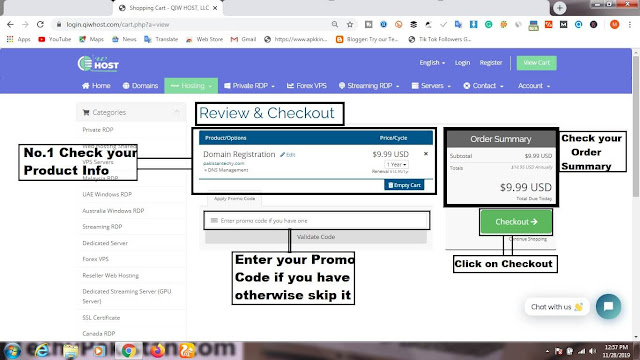Open the Private RDP menu
Viewport: 640px width, 360px height.
249,86
